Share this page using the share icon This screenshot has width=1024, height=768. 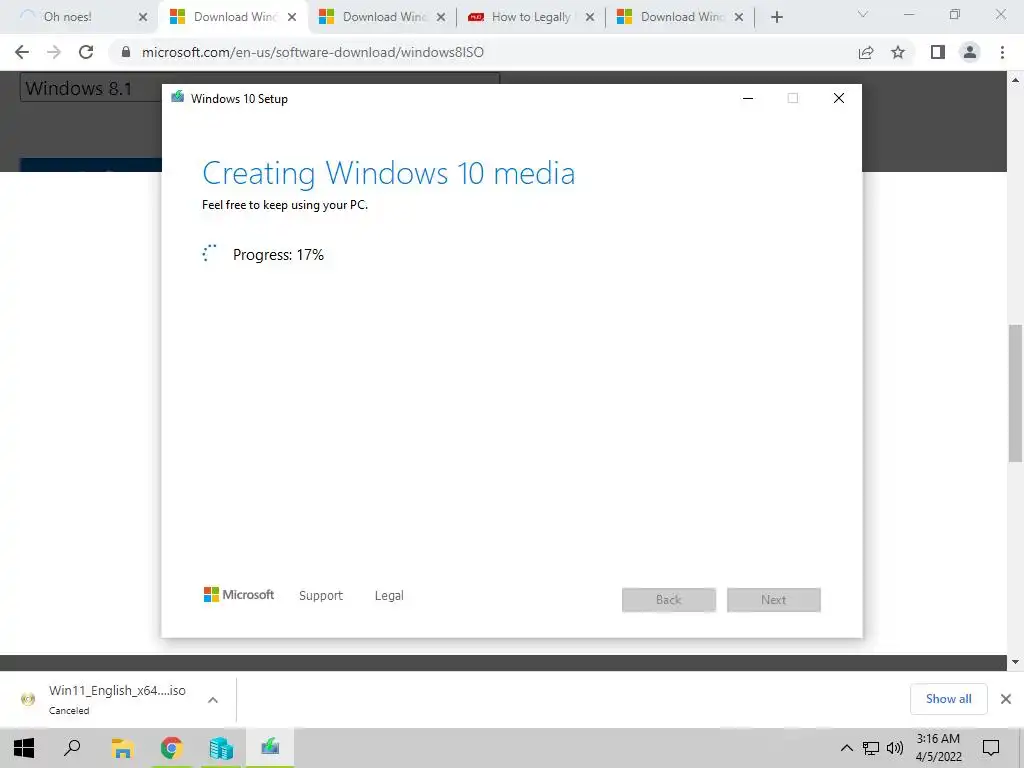(x=866, y=52)
